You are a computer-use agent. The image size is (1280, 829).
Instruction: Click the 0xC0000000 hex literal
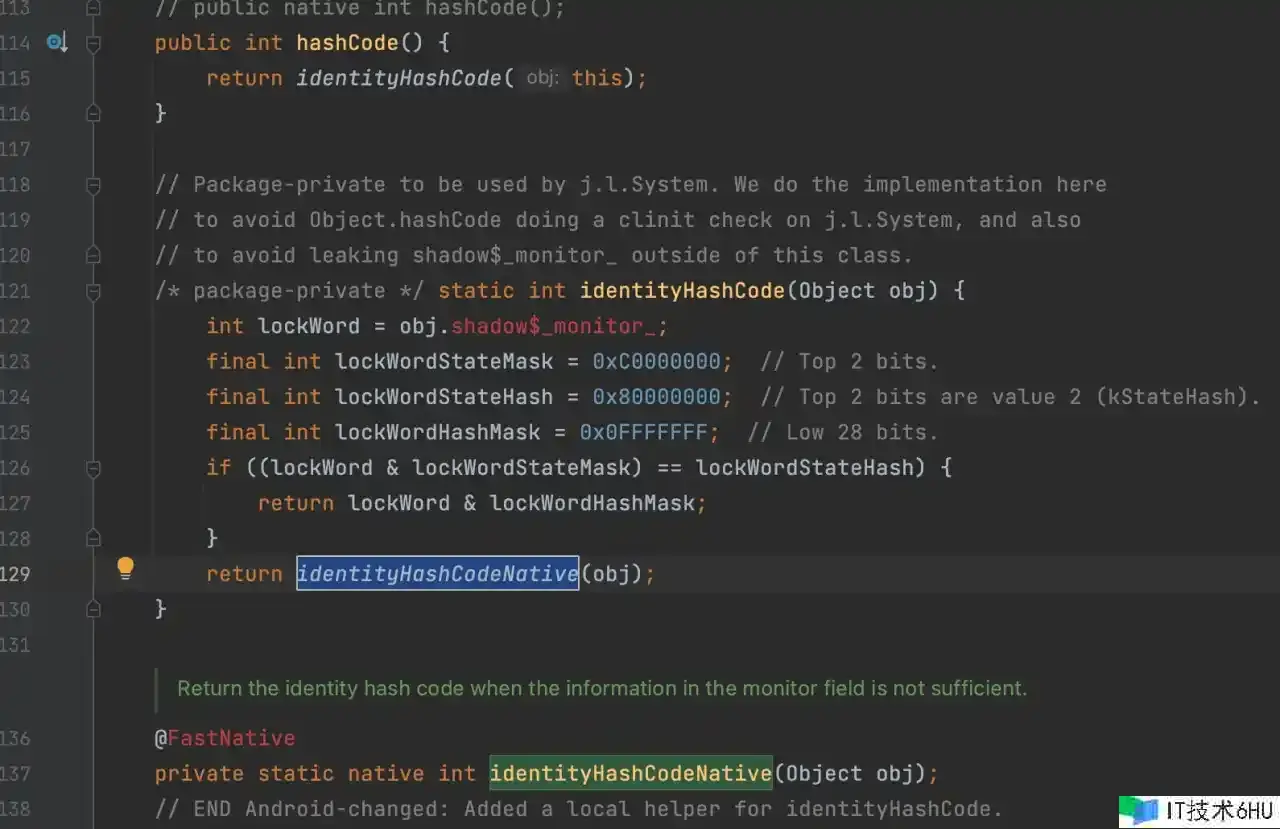pyautogui.click(x=662, y=361)
